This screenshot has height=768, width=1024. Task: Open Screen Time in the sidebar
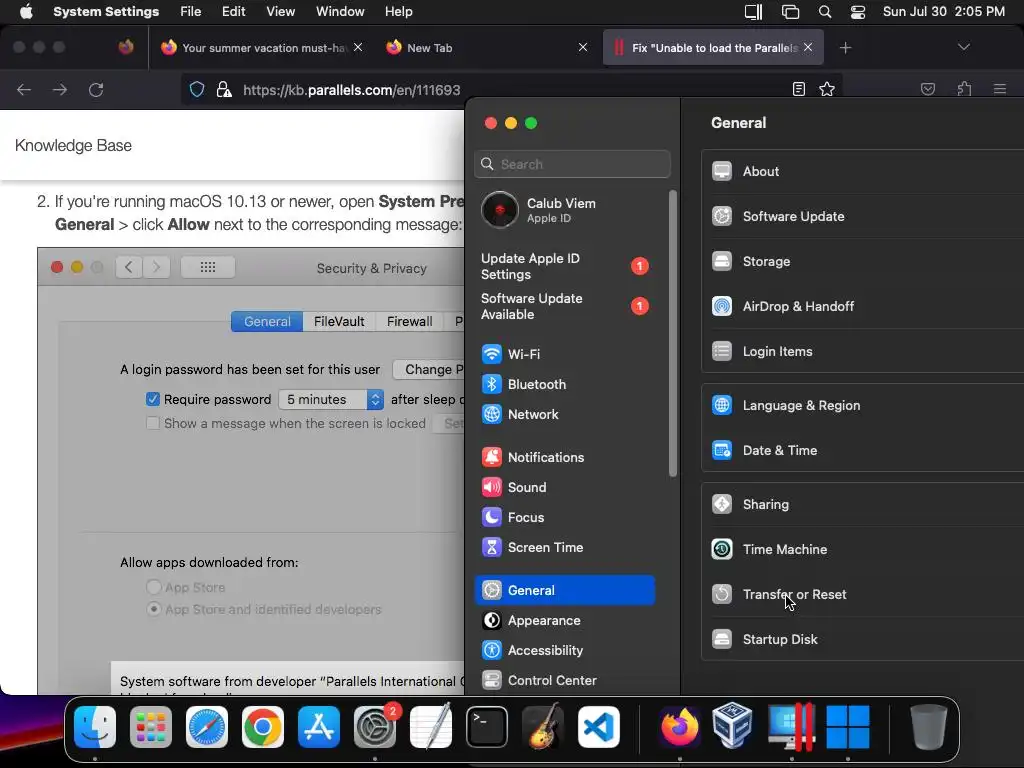pyautogui.click(x=565, y=547)
